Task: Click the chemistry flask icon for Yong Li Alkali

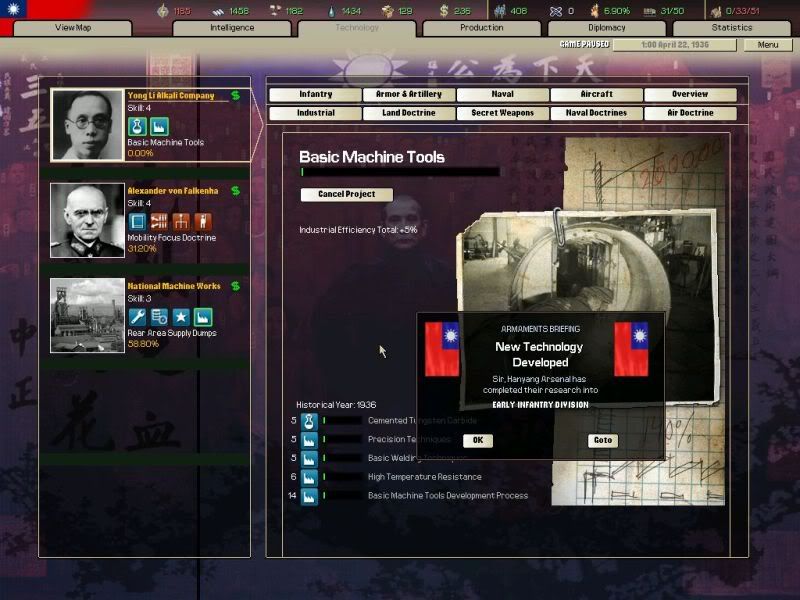Action: pos(137,126)
